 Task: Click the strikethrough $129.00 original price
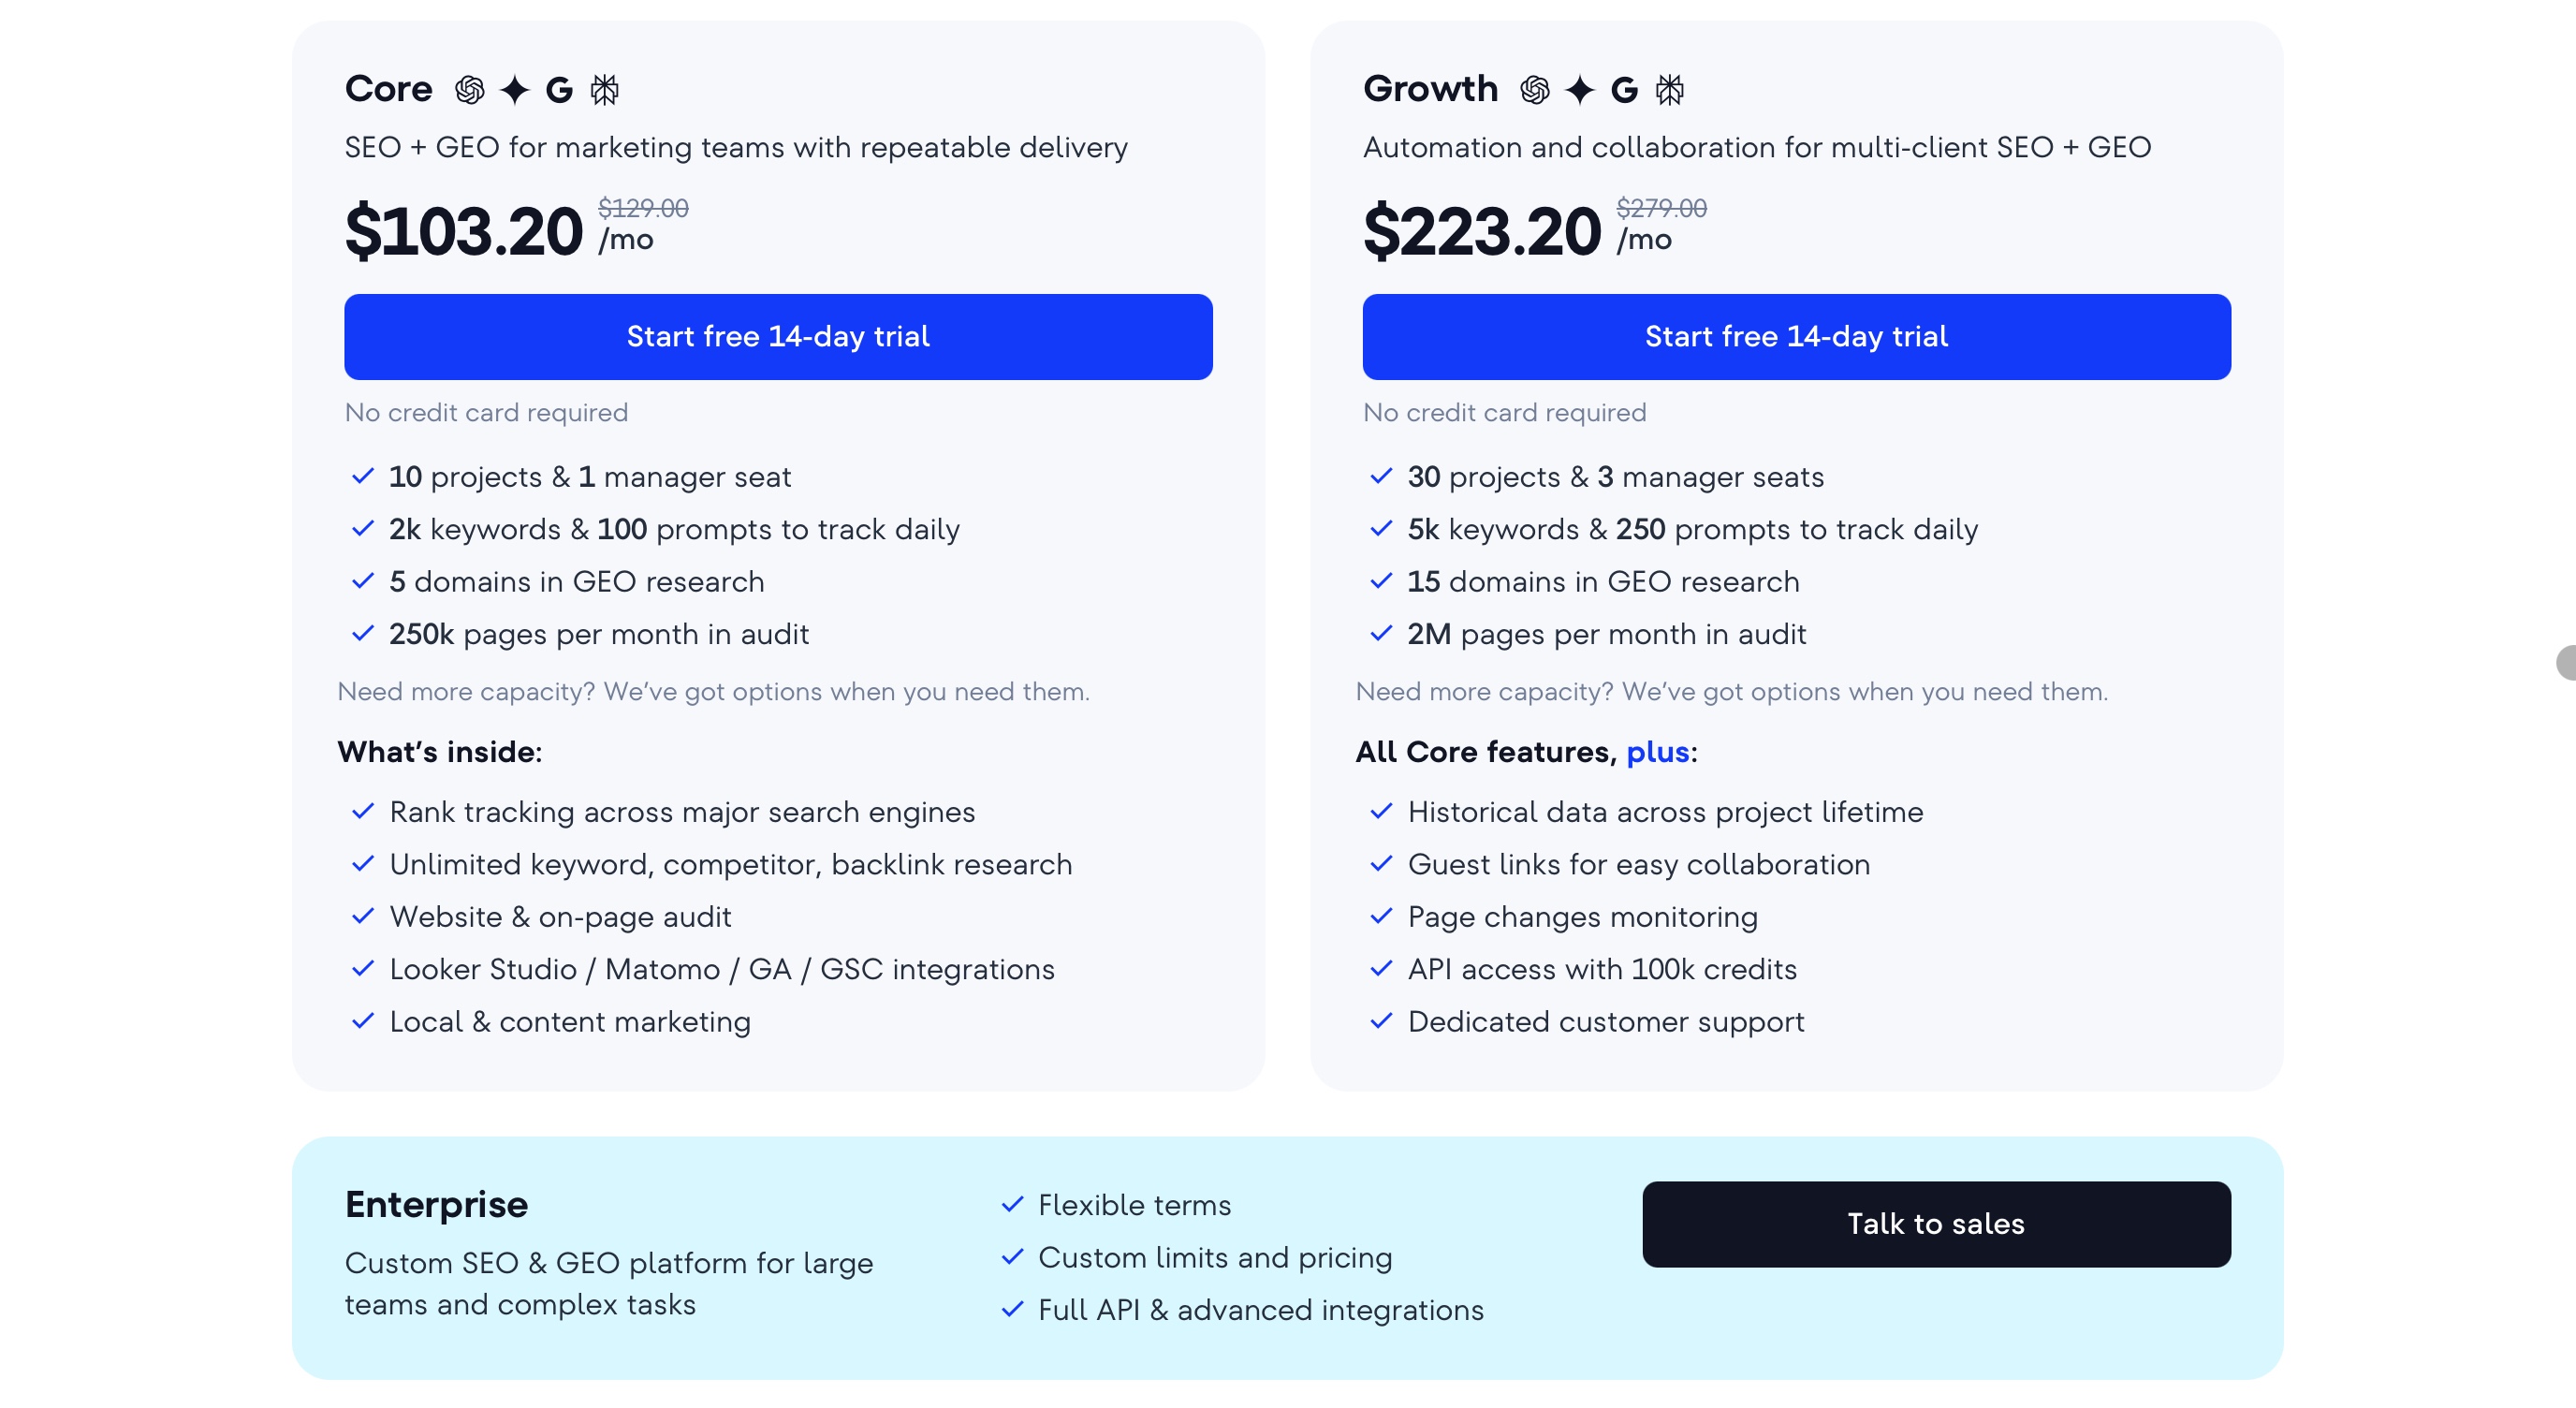(643, 209)
